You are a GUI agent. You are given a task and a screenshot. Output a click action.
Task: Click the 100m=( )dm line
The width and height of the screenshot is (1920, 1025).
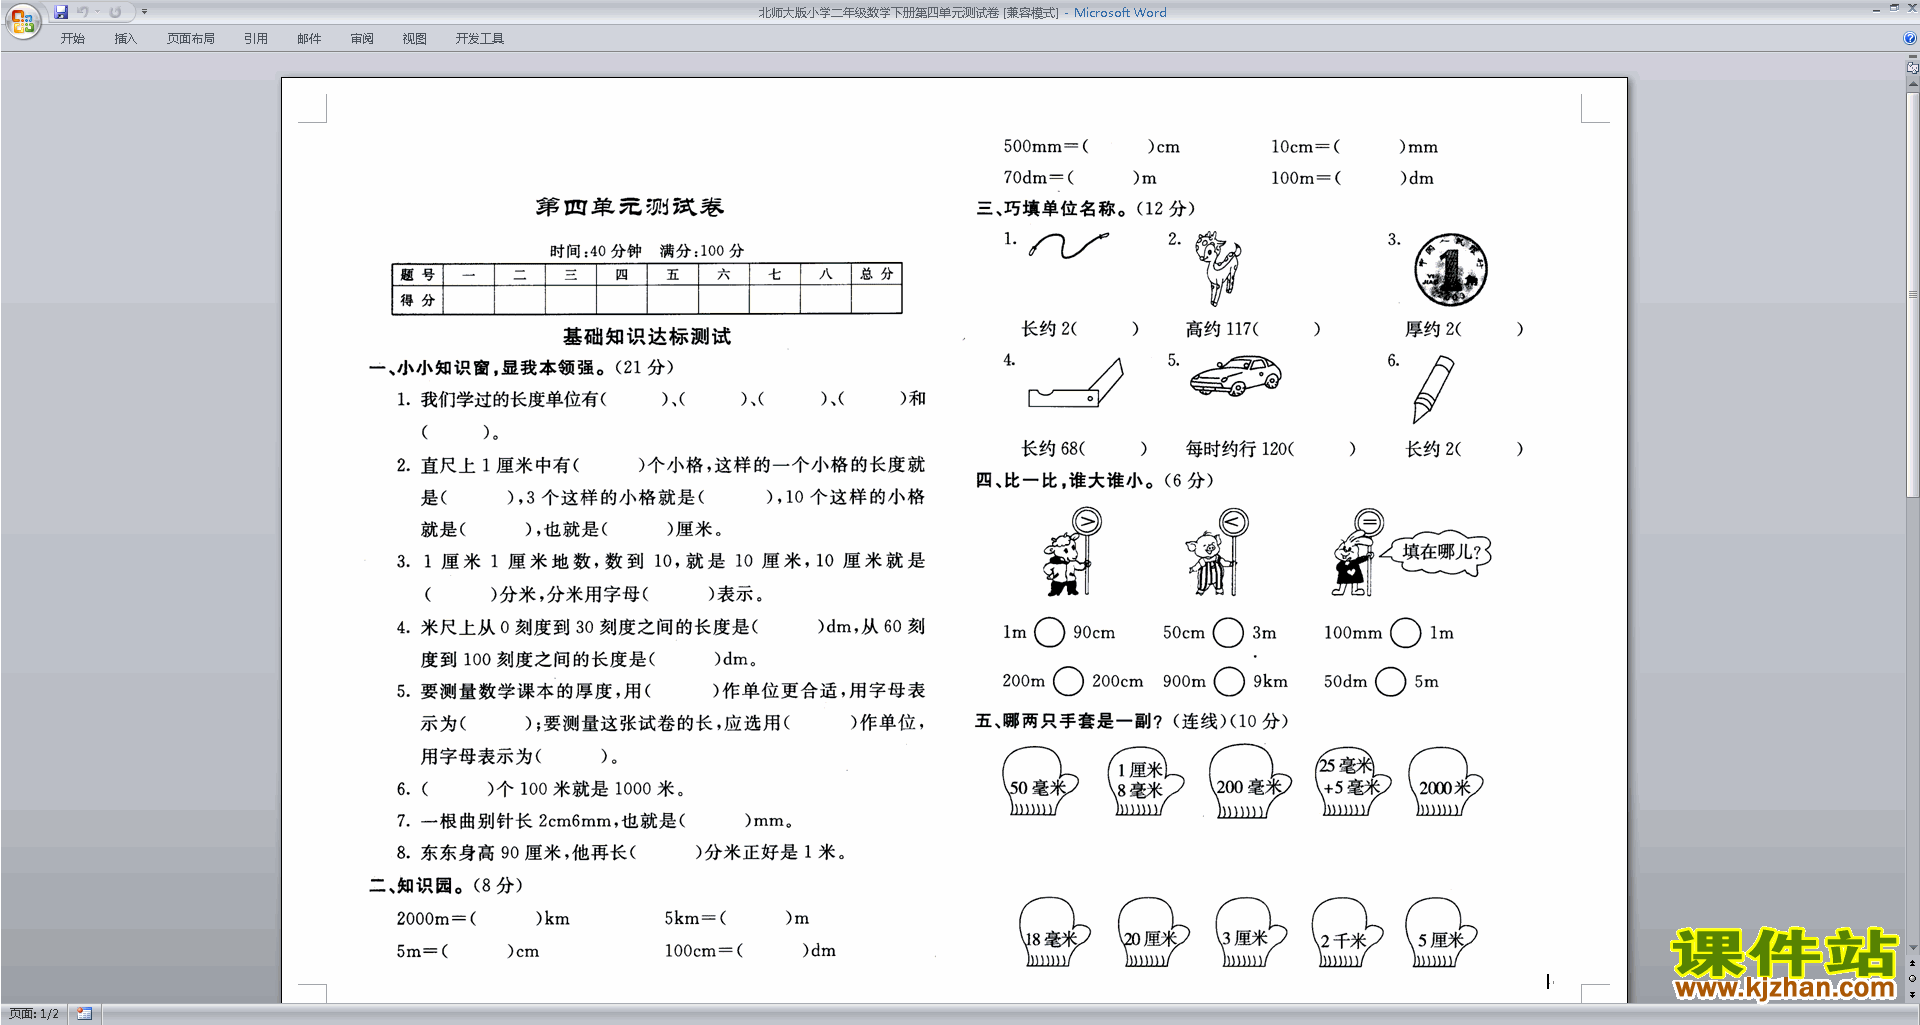click(x=1352, y=178)
